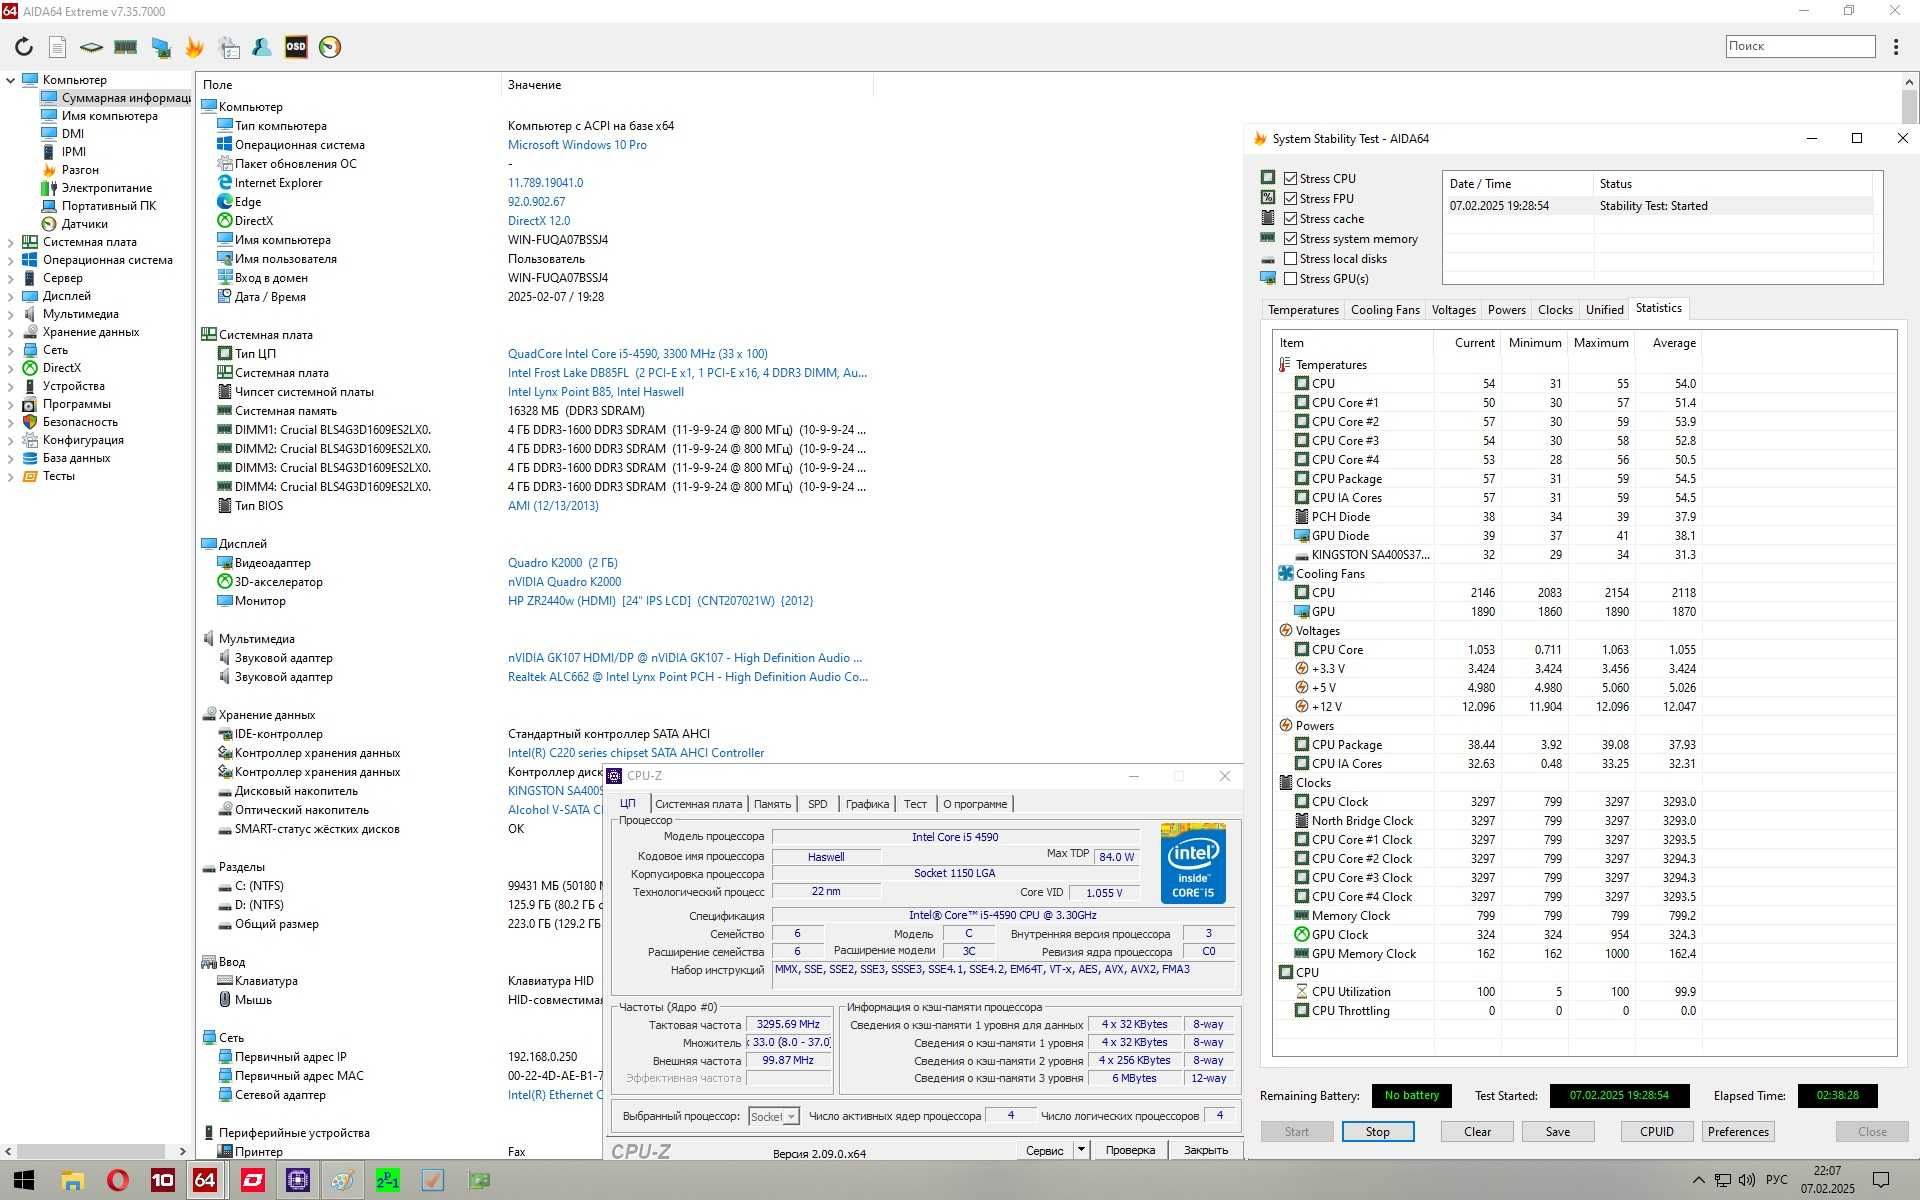Open CPU-Z selected processor Socket dropdown
The image size is (1920, 1200).
coord(774,1116)
